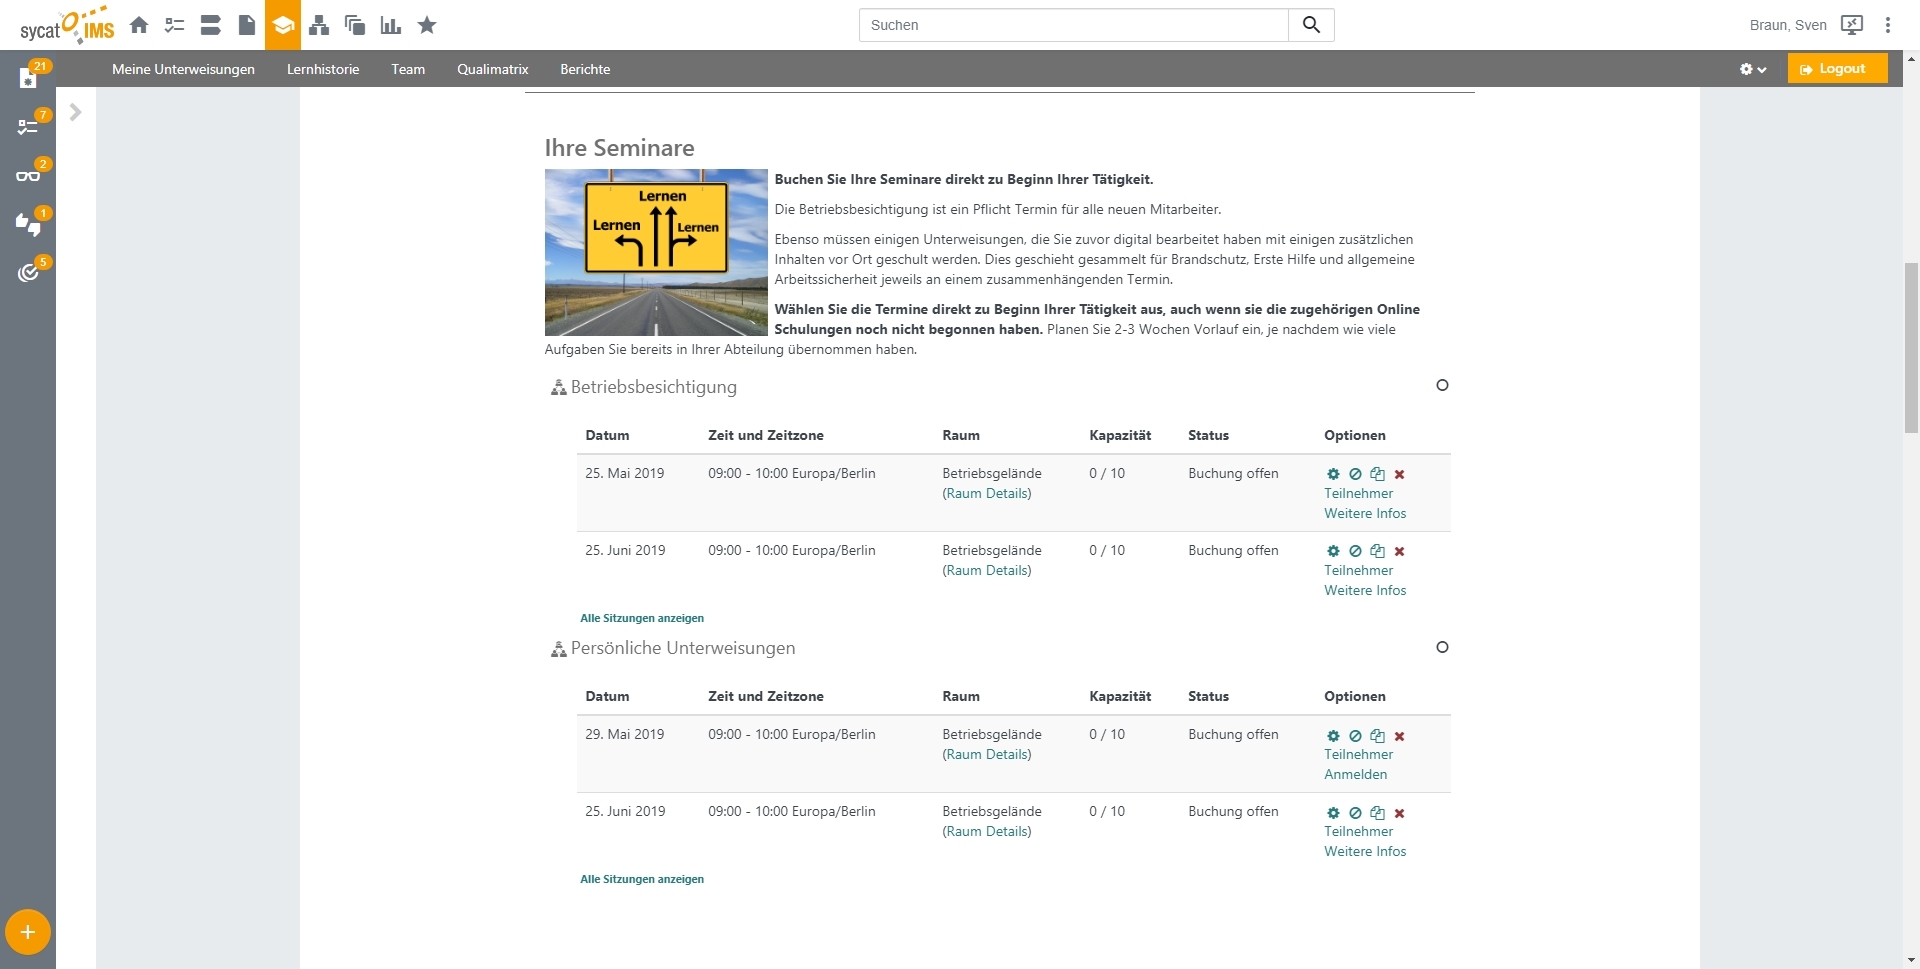Open sidebar approval check icon with badge 5

28,272
